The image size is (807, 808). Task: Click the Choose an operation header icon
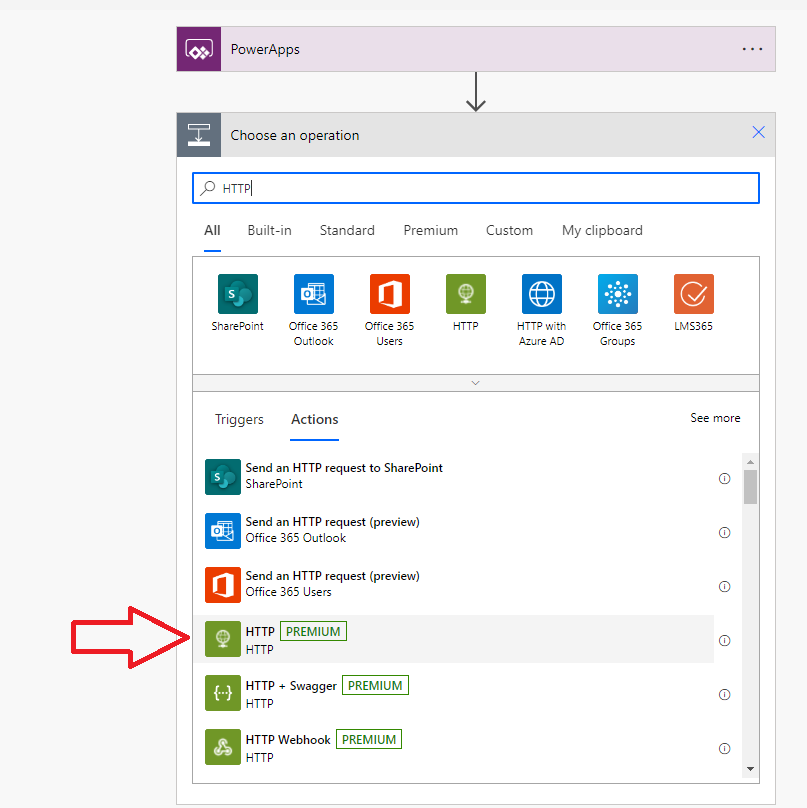pos(199,135)
